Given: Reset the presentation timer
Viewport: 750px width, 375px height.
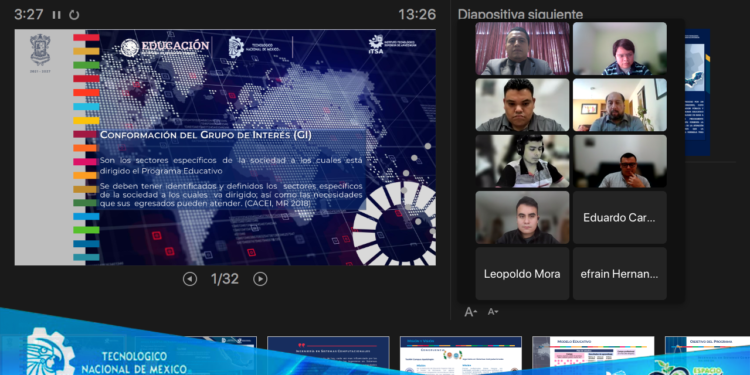Looking at the screenshot, I should pos(74,15).
